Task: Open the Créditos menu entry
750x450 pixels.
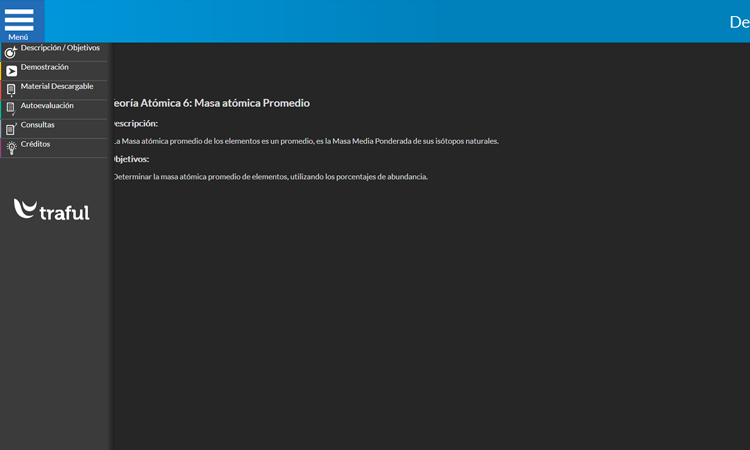Action: (x=36, y=144)
